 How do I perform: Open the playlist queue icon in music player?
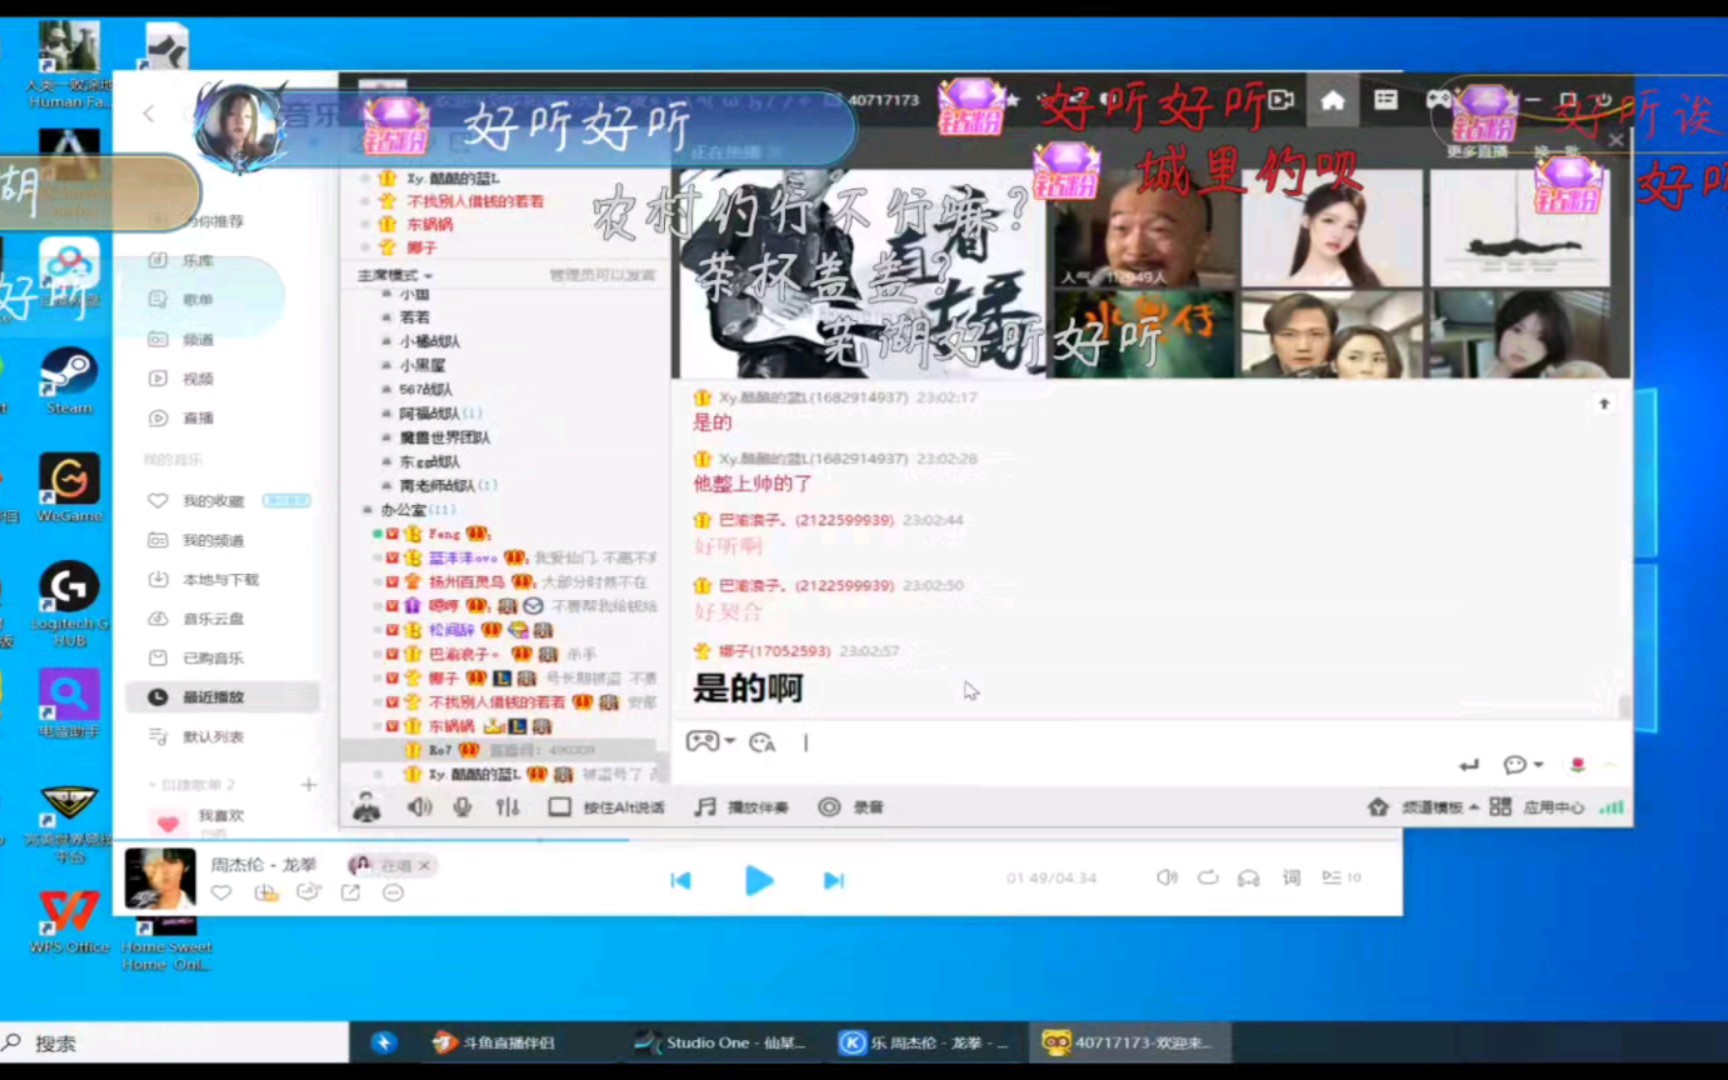click(x=1341, y=877)
